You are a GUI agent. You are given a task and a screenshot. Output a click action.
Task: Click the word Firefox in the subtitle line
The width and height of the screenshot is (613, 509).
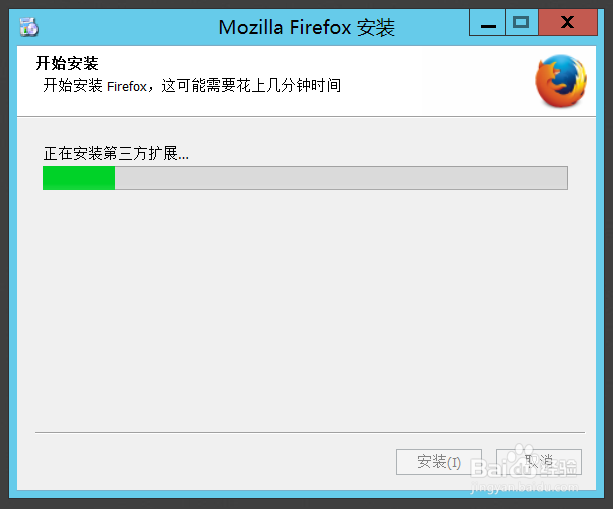(127, 86)
